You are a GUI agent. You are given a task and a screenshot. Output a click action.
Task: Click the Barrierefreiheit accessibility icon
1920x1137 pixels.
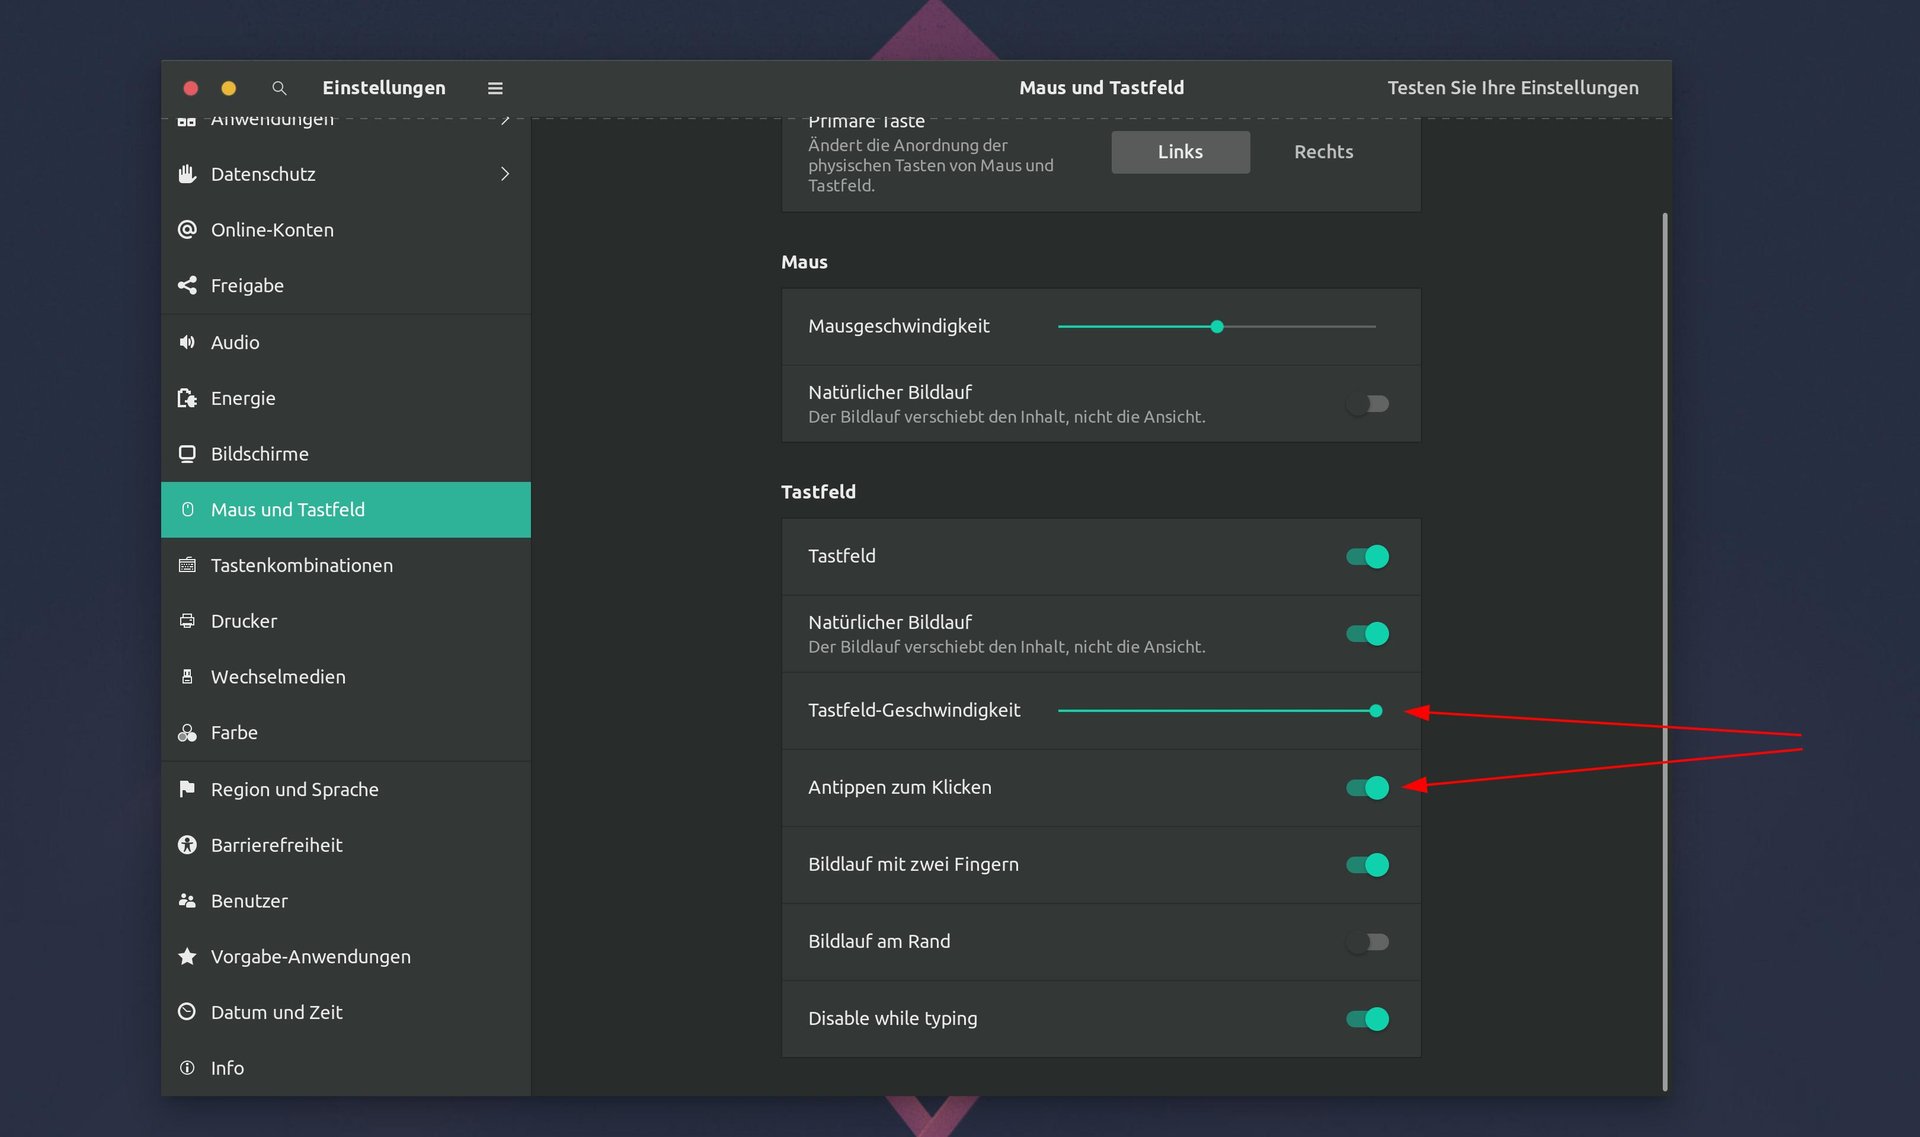(187, 845)
